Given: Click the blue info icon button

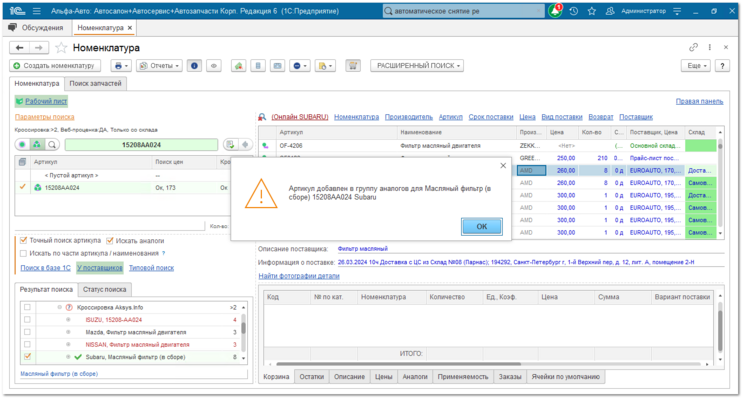Looking at the screenshot, I should pyautogui.click(x=194, y=66).
